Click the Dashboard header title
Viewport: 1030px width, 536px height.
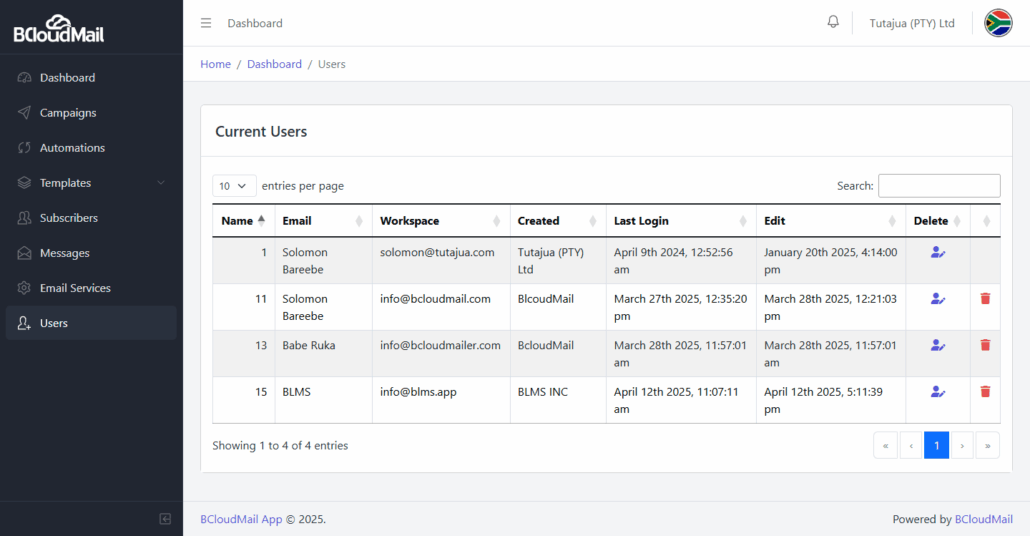pyautogui.click(x=255, y=23)
